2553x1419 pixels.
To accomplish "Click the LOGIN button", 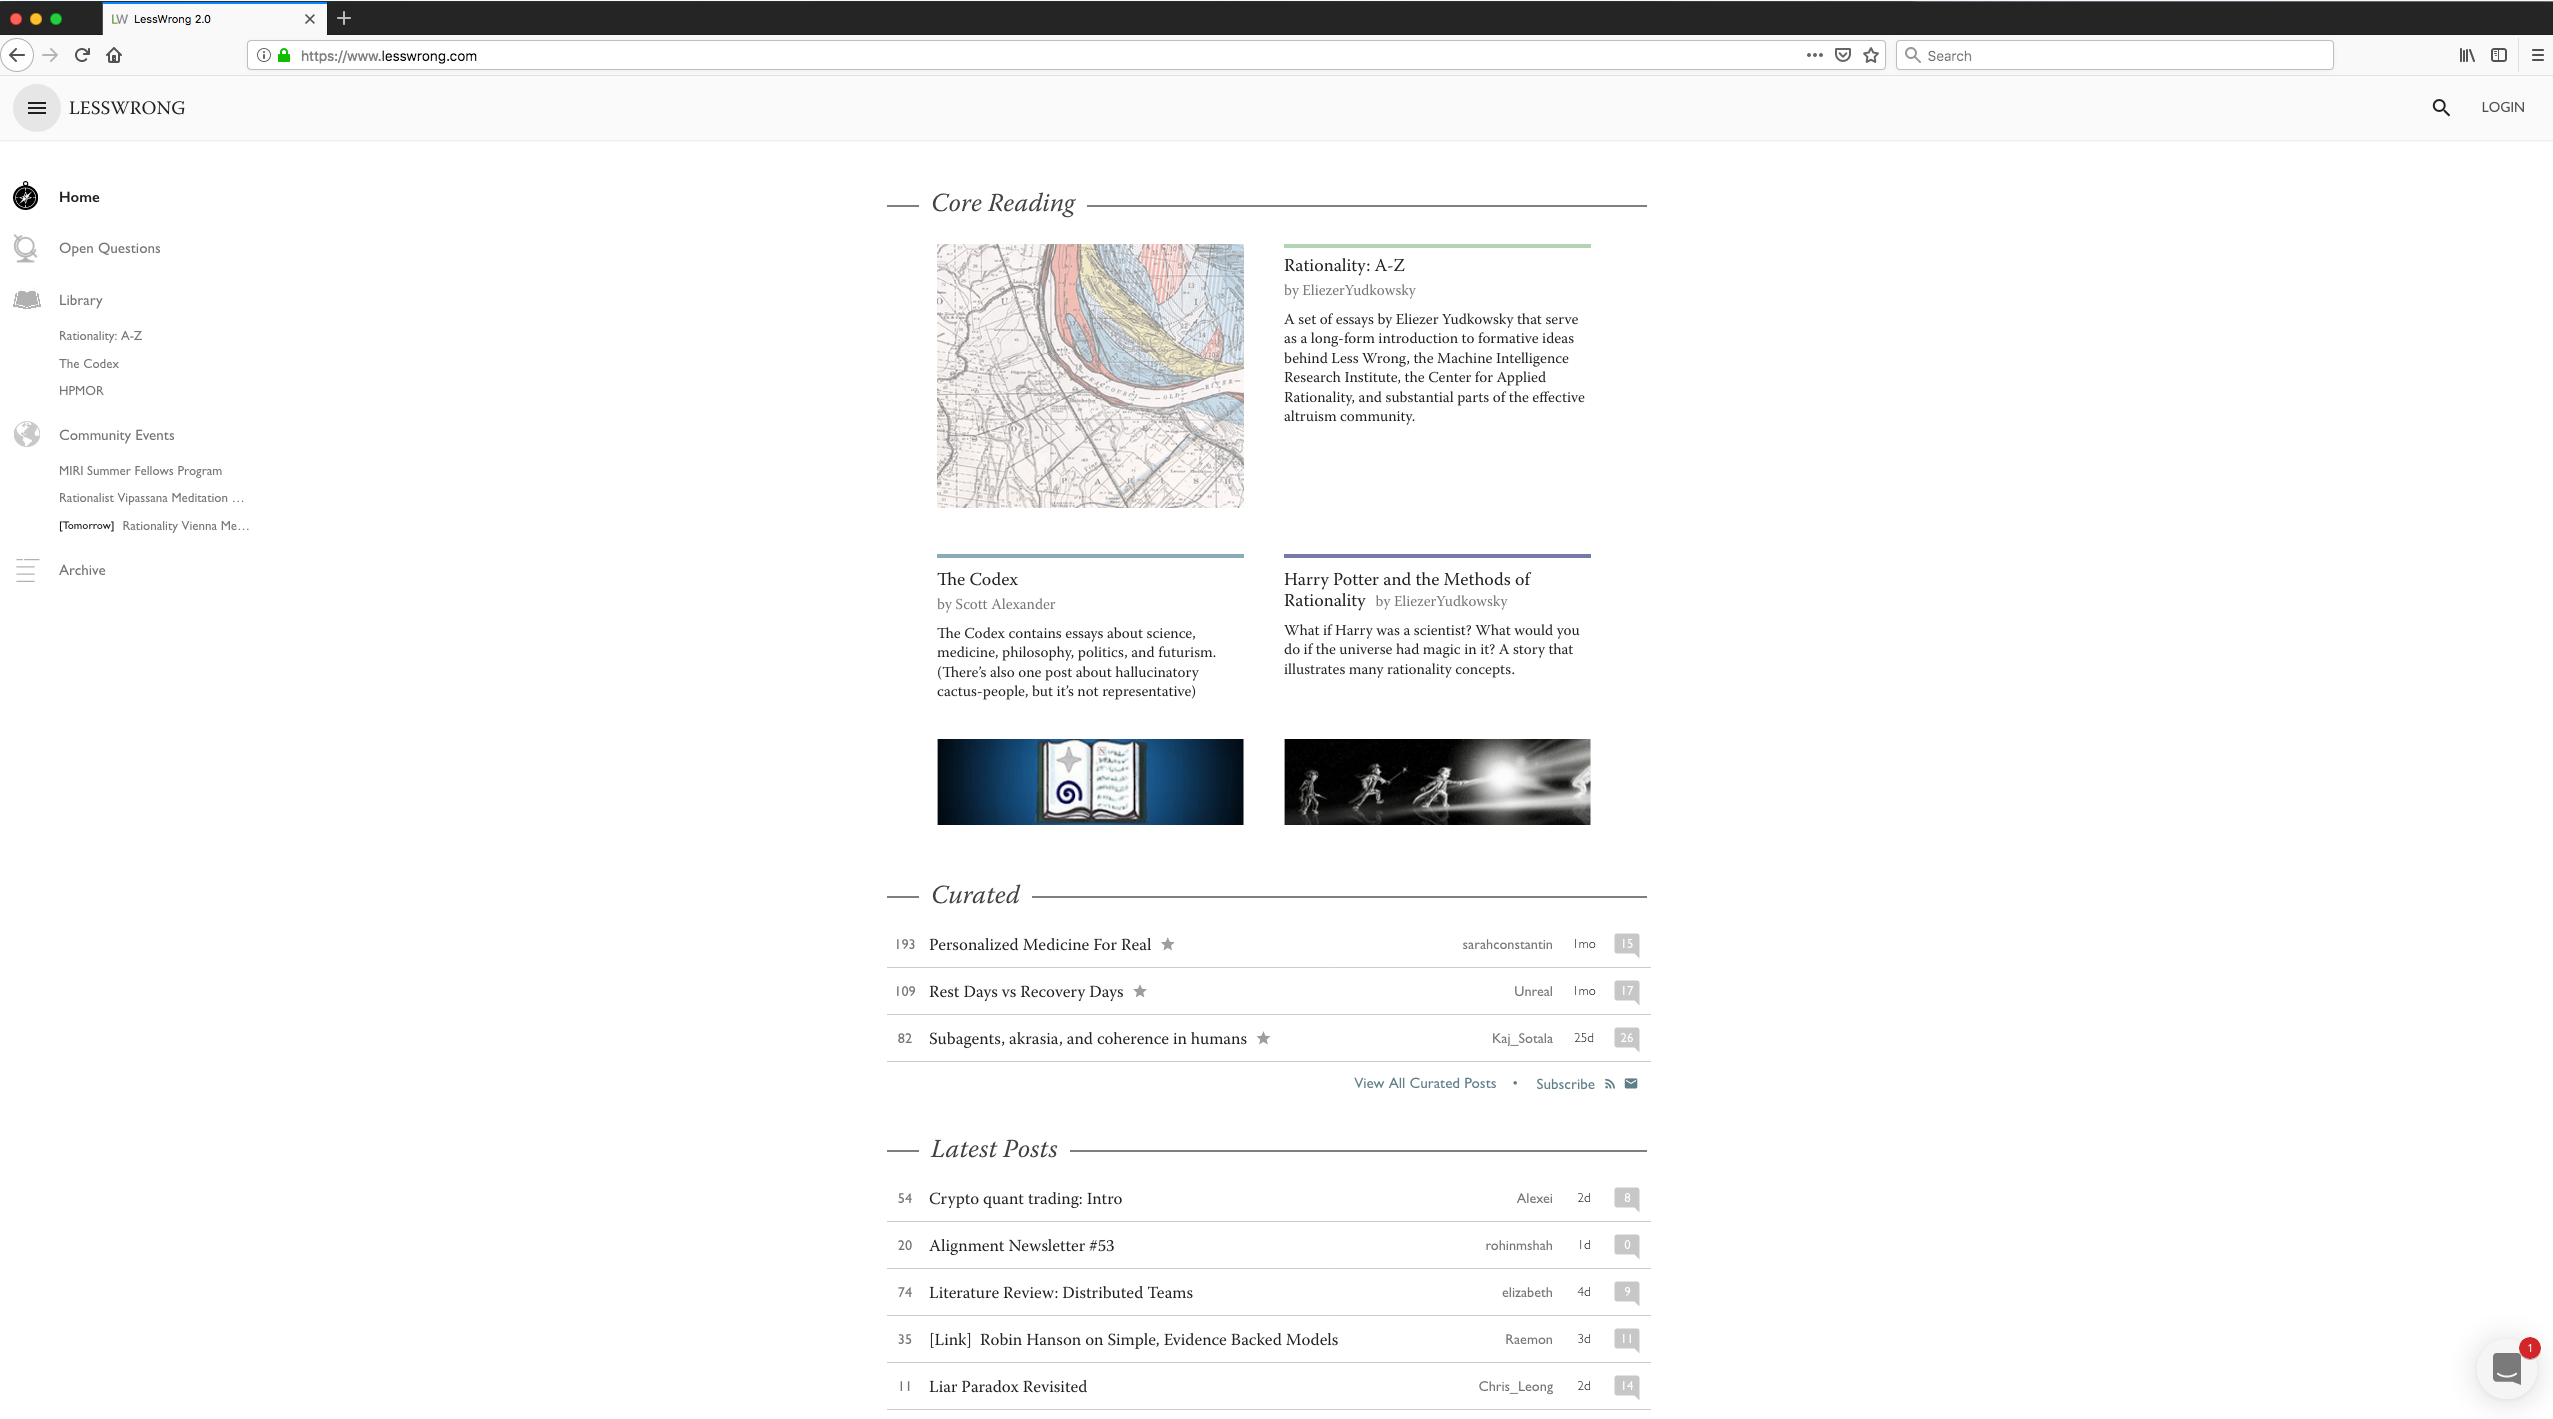I will 2502,107.
